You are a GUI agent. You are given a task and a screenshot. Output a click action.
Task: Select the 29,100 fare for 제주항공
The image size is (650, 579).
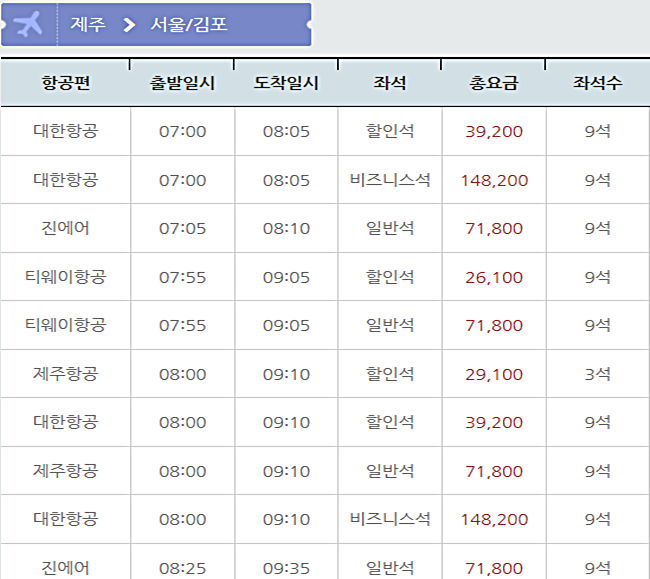point(494,374)
